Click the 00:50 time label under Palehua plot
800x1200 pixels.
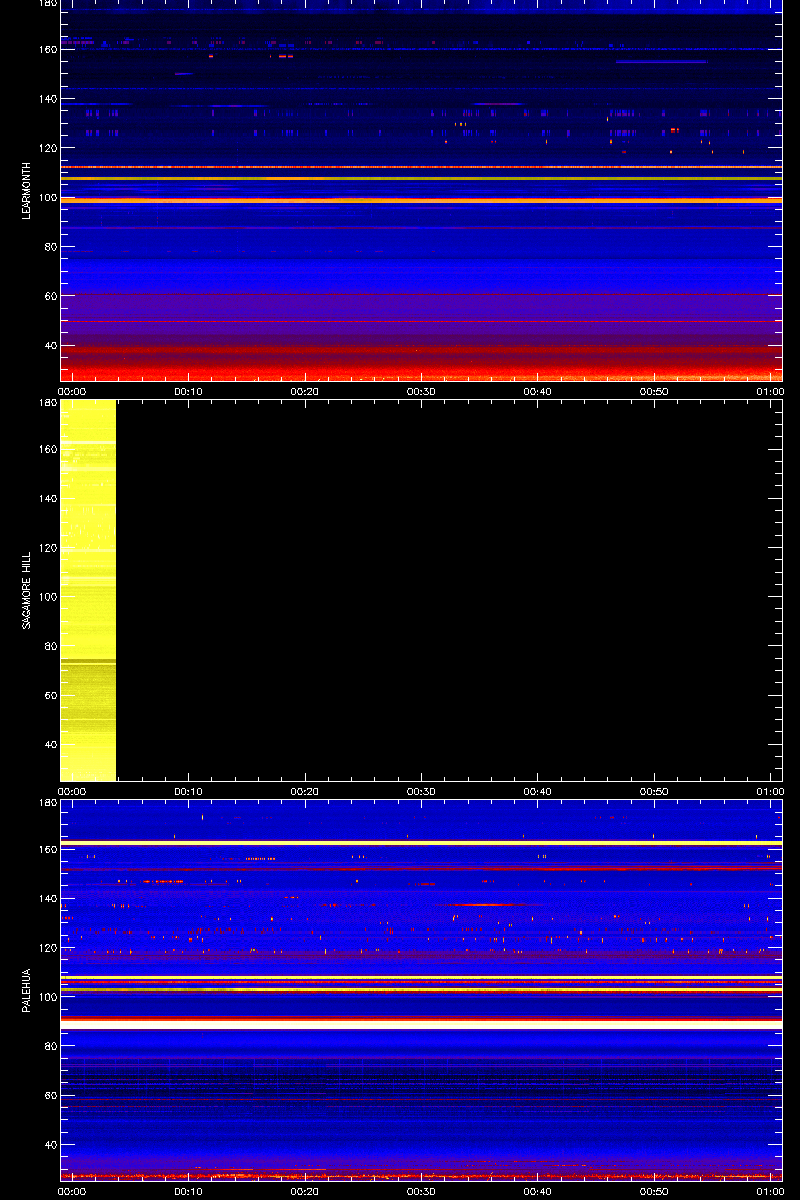click(654, 1191)
